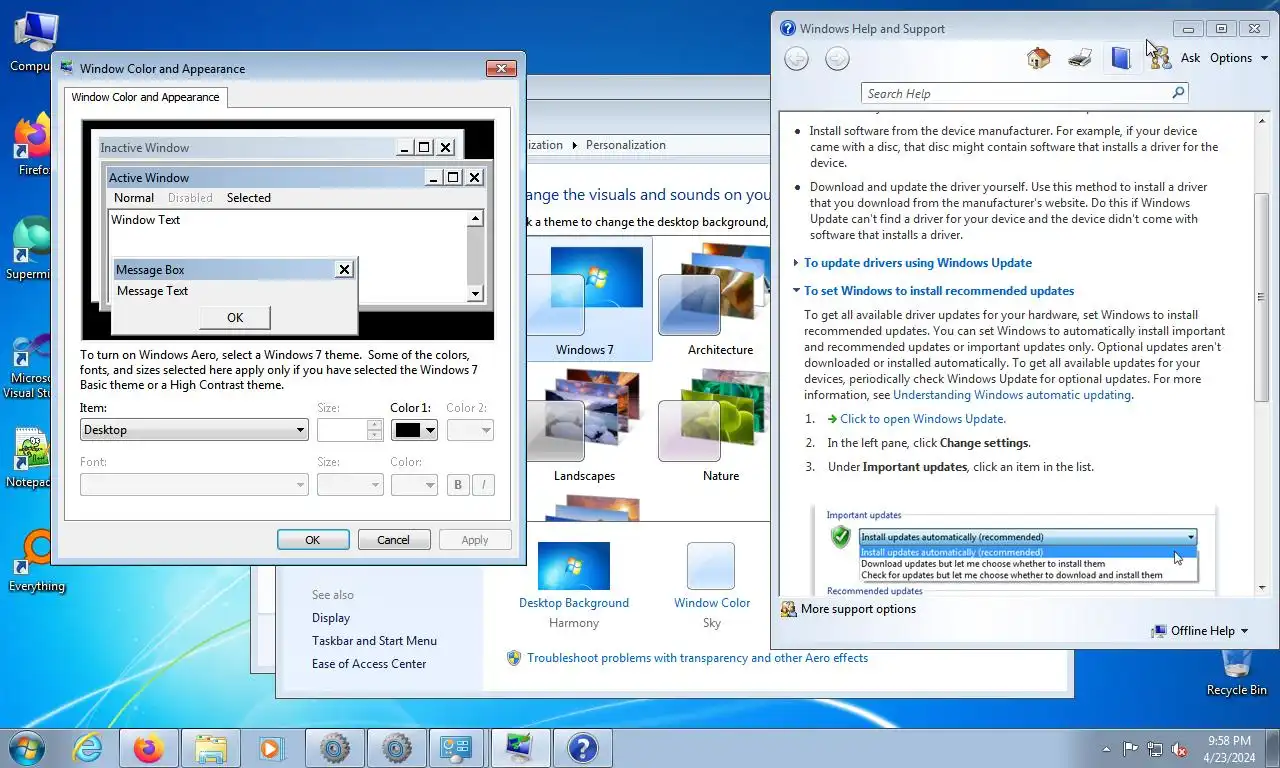
Task: Open the Color 2 dropdown
Action: (x=470, y=430)
